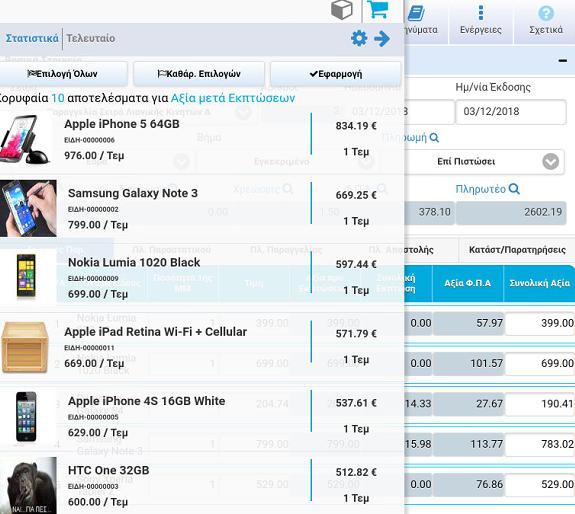The image size is (575, 514).
Task: Click VAT value cell 76.86
Action: pos(469,485)
